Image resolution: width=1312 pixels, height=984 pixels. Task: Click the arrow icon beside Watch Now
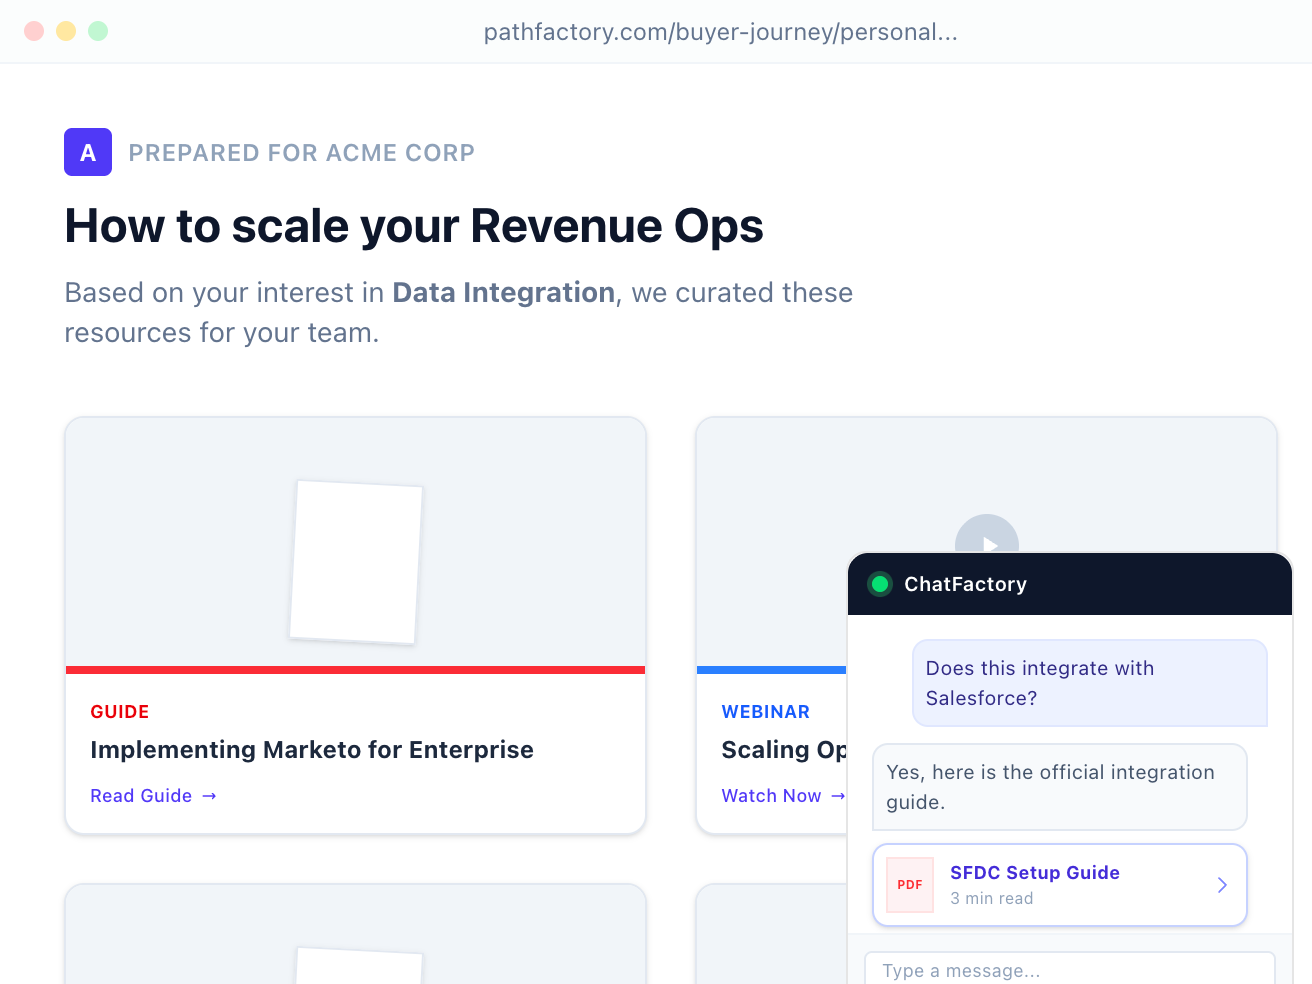coord(836,795)
